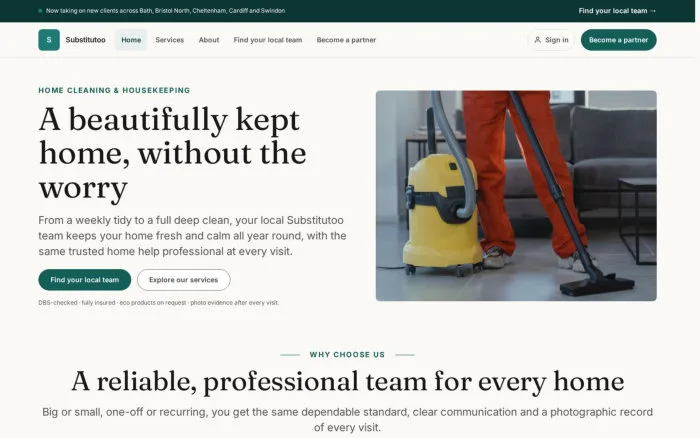This screenshot has height=438, width=700.
Task: Click the A reliable, professional team heading
Action: (347, 381)
